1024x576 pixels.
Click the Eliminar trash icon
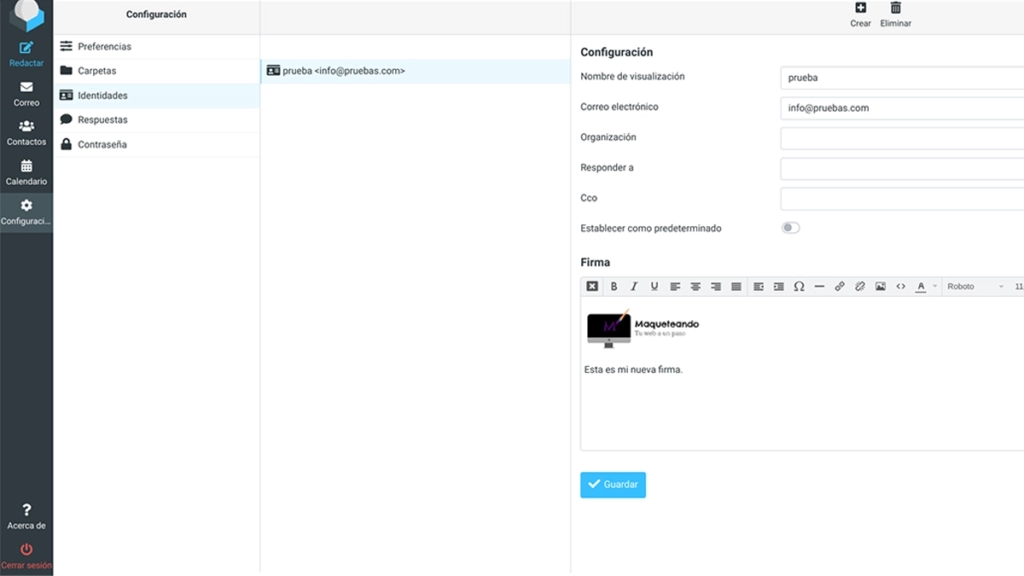tap(895, 14)
